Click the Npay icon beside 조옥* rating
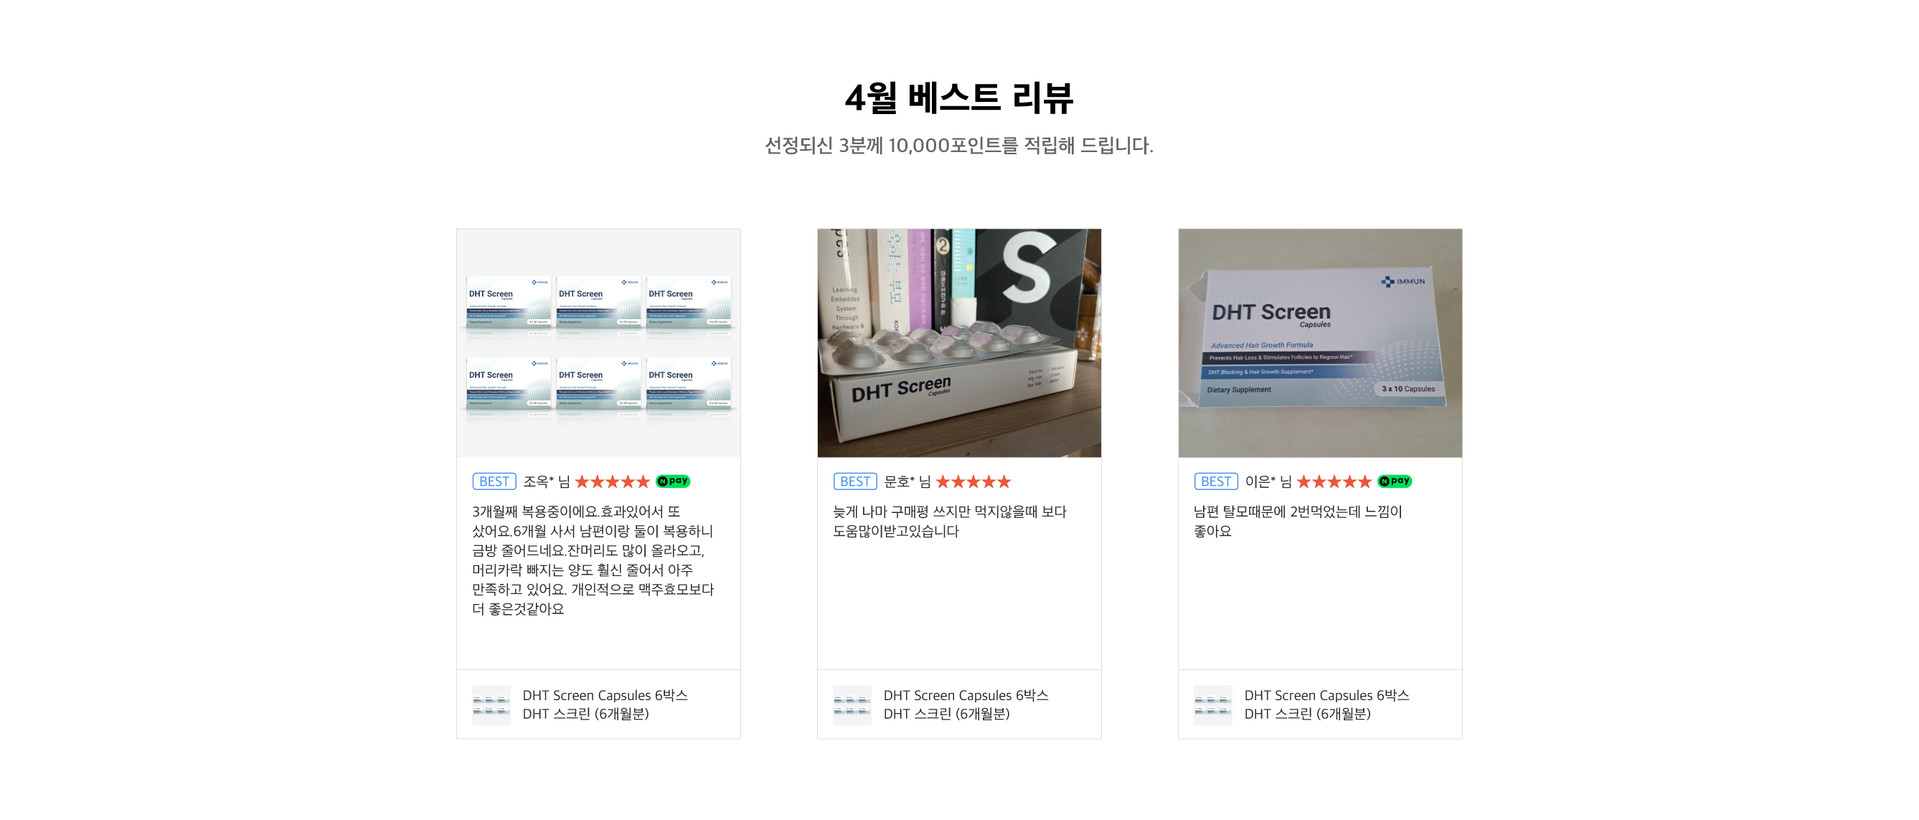The width and height of the screenshot is (1919, 820). [x=673, y=481]
